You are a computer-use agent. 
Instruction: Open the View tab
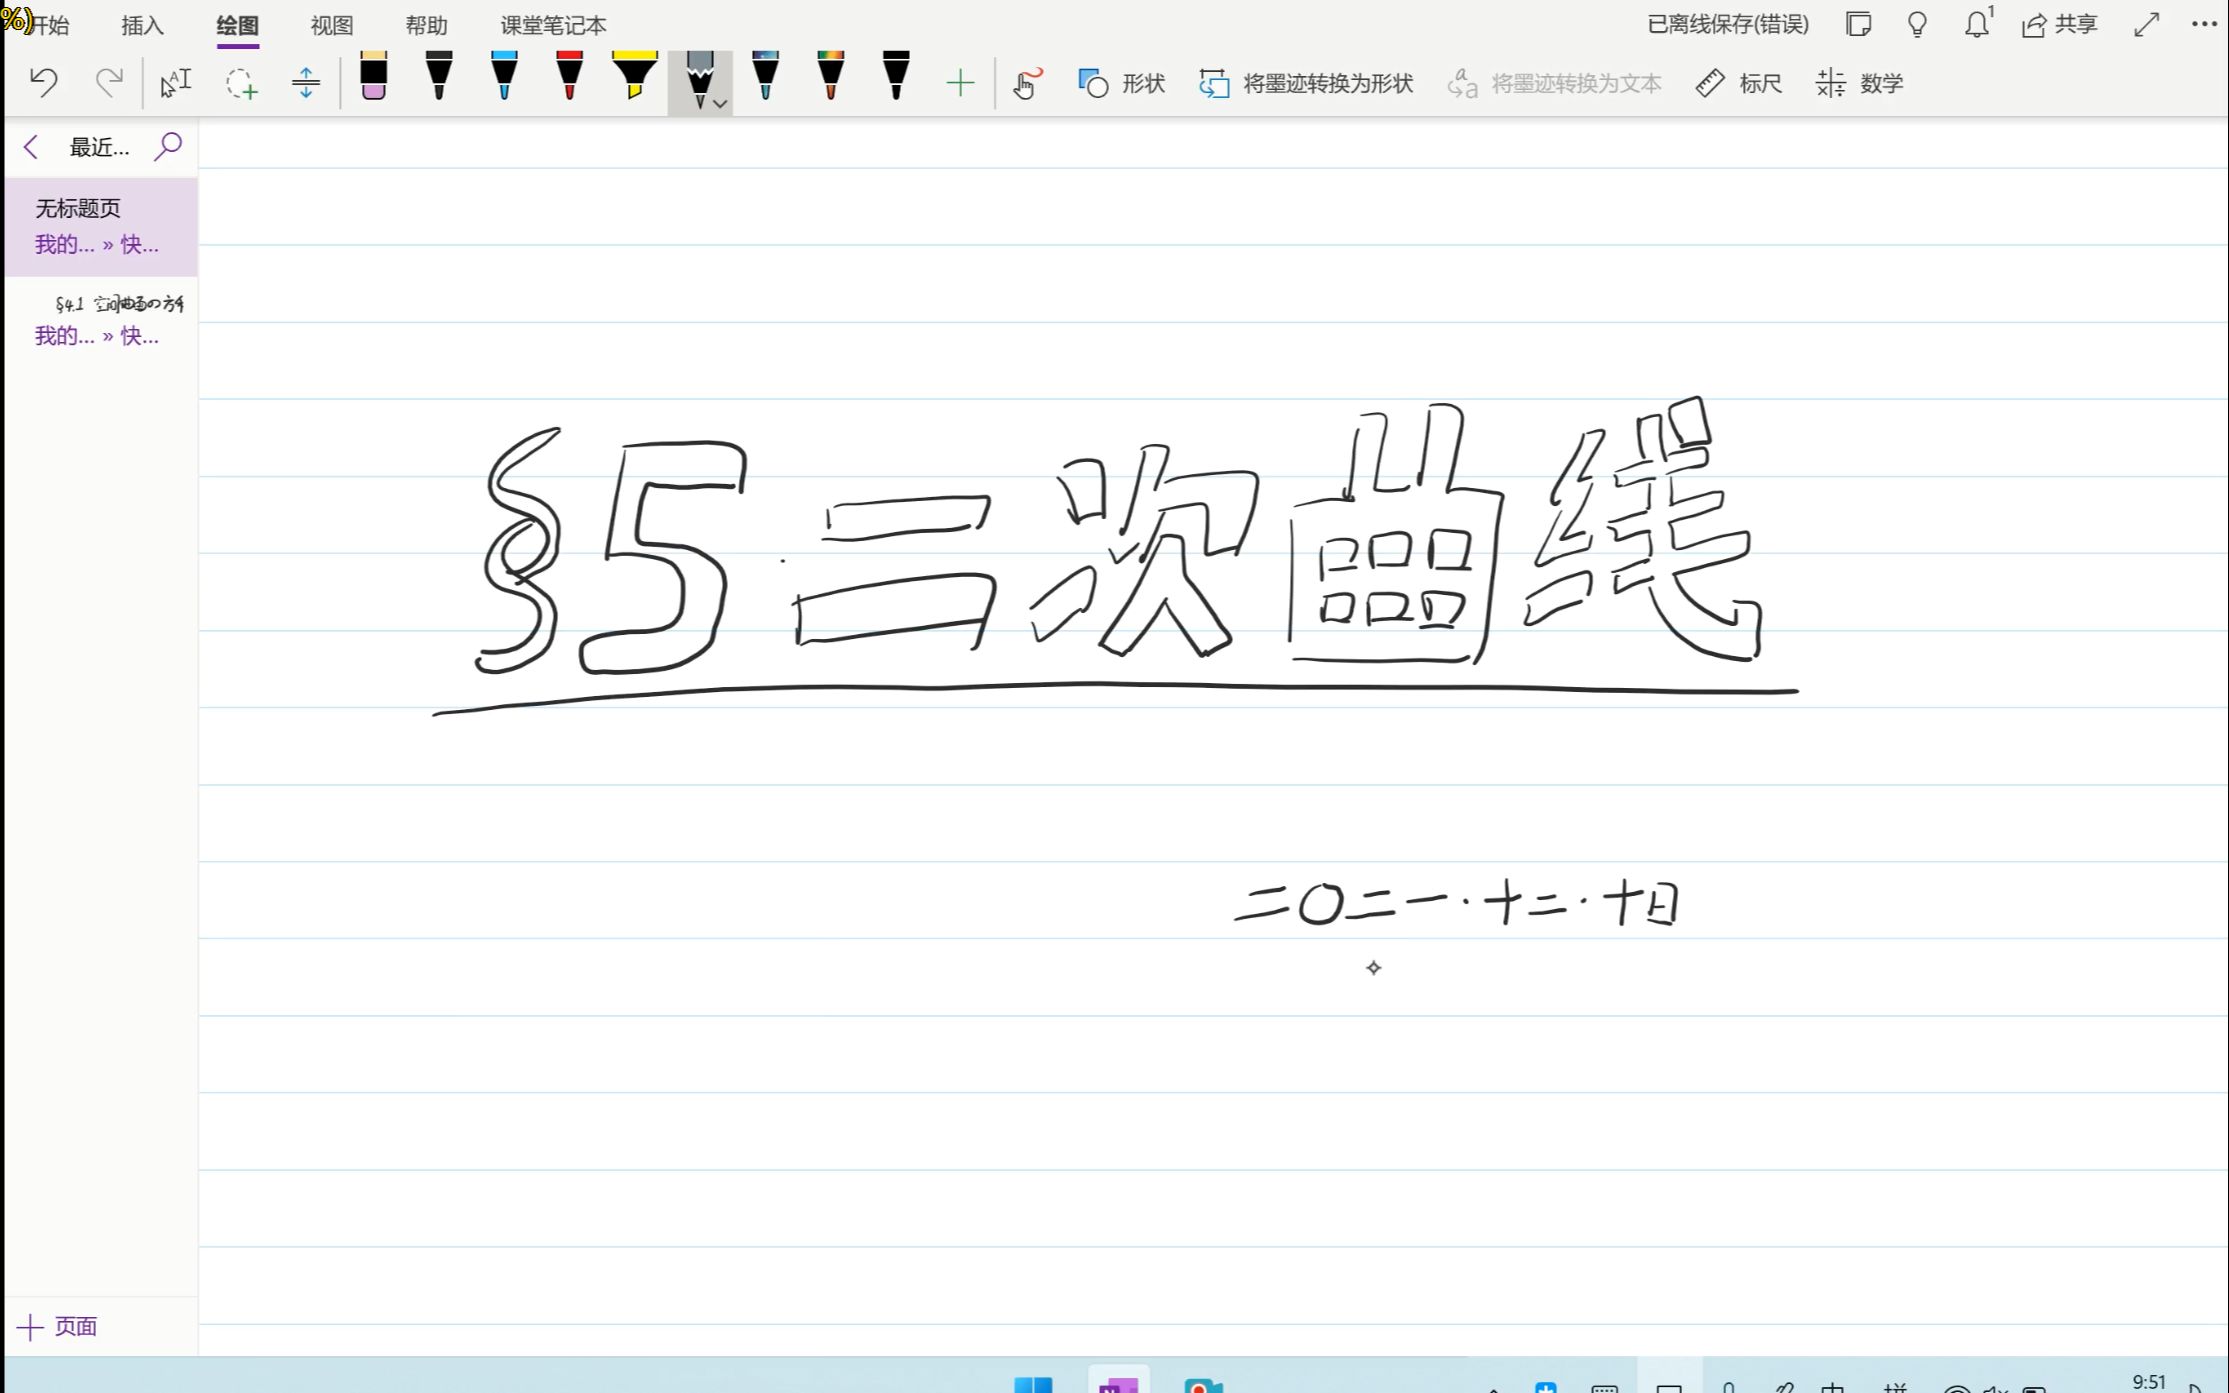point(331,25)
